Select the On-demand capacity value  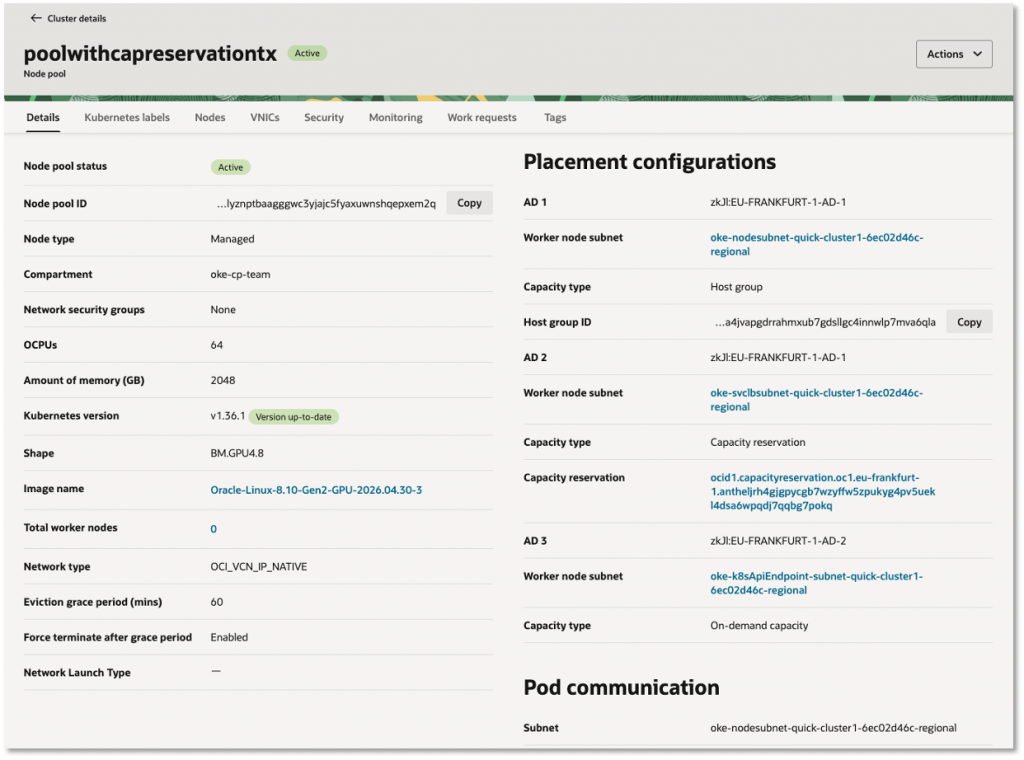(759, 625)
